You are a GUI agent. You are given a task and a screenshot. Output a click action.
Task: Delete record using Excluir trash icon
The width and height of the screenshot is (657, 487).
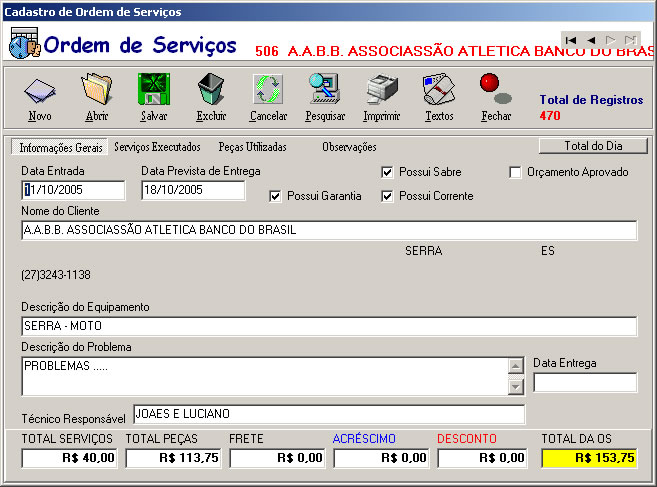pyautogui.click(x=211, y=89)
